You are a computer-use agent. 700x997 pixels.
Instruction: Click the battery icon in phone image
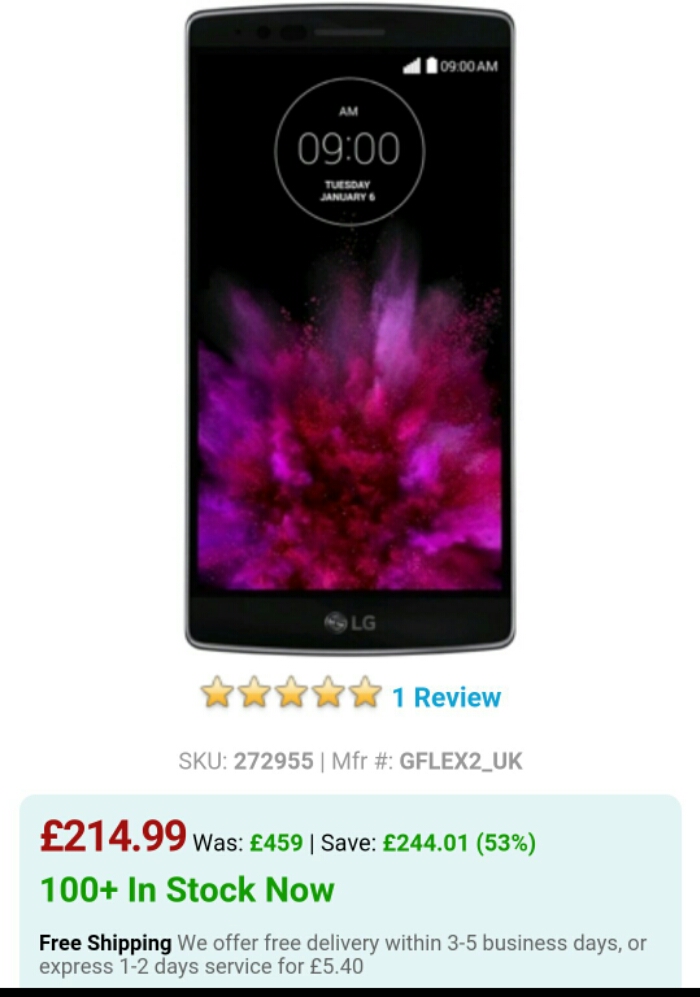pos(431,65)
